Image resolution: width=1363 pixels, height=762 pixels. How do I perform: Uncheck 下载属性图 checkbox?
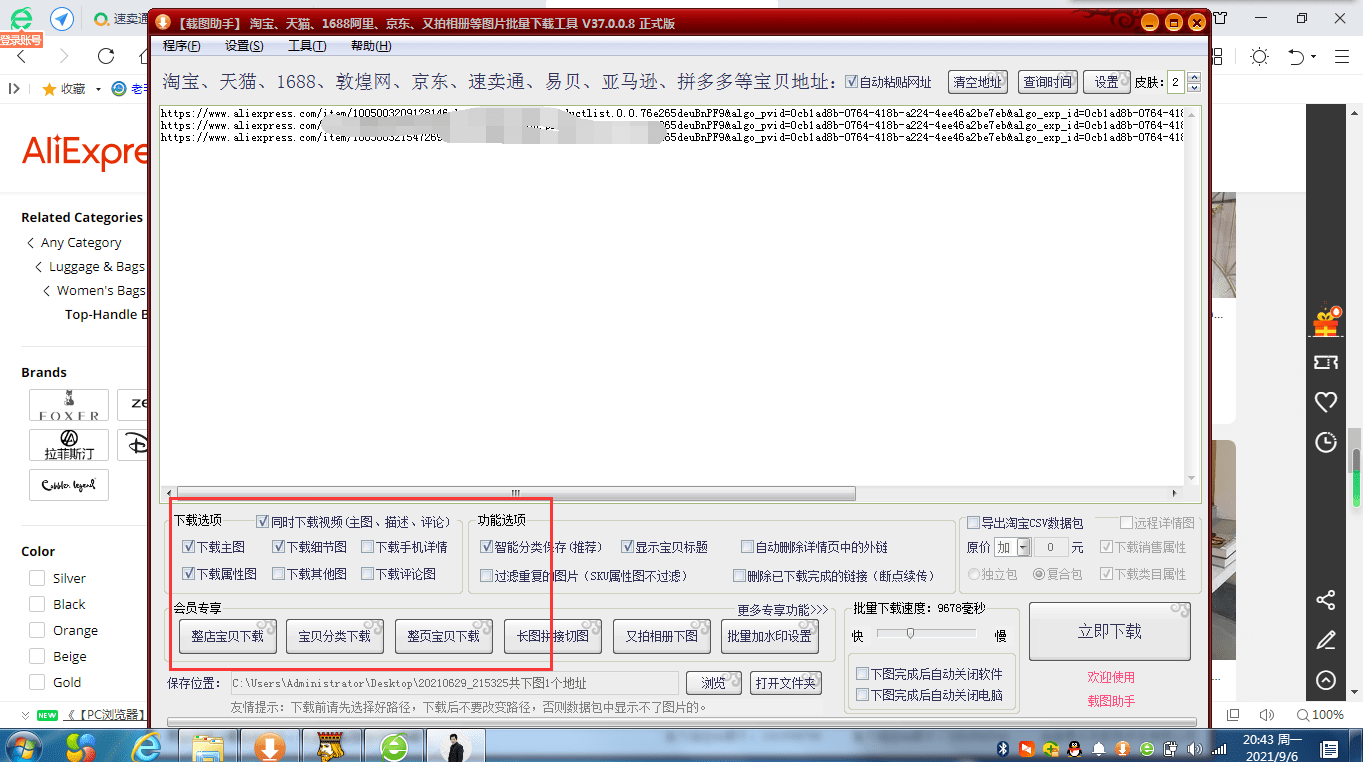[188, 574]
